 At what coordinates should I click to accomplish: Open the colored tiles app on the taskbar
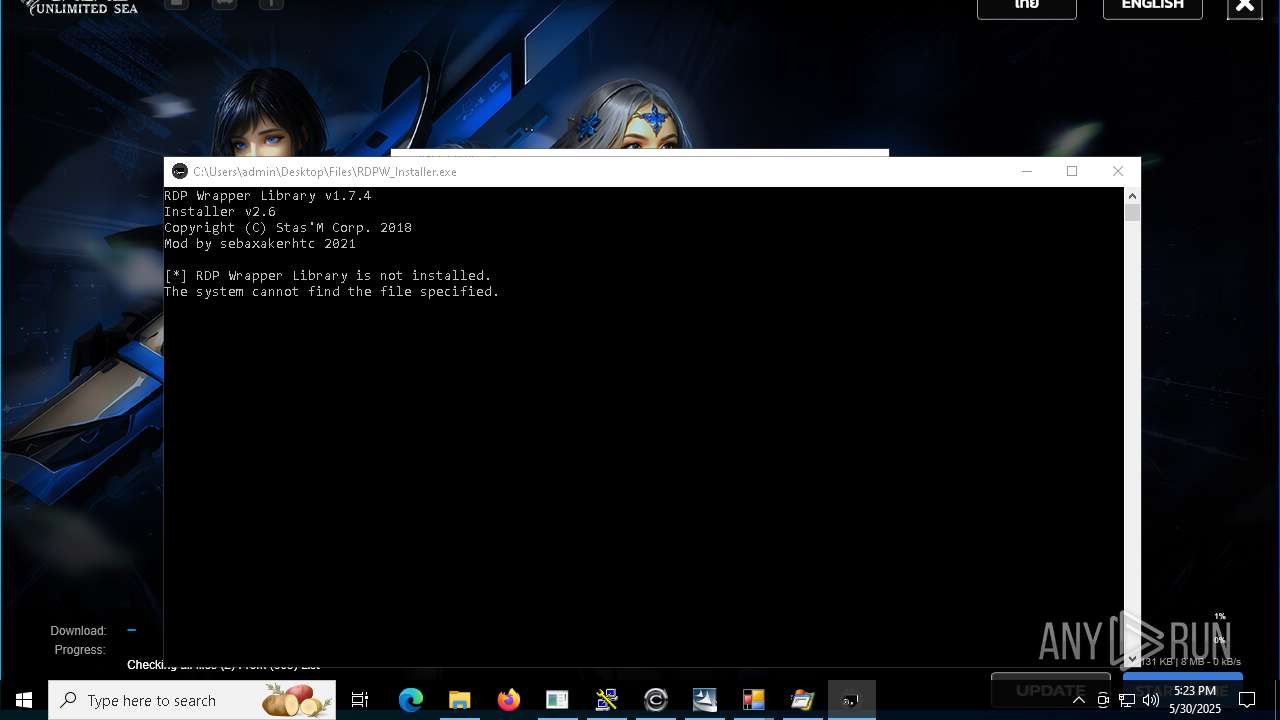click(754, 700)
